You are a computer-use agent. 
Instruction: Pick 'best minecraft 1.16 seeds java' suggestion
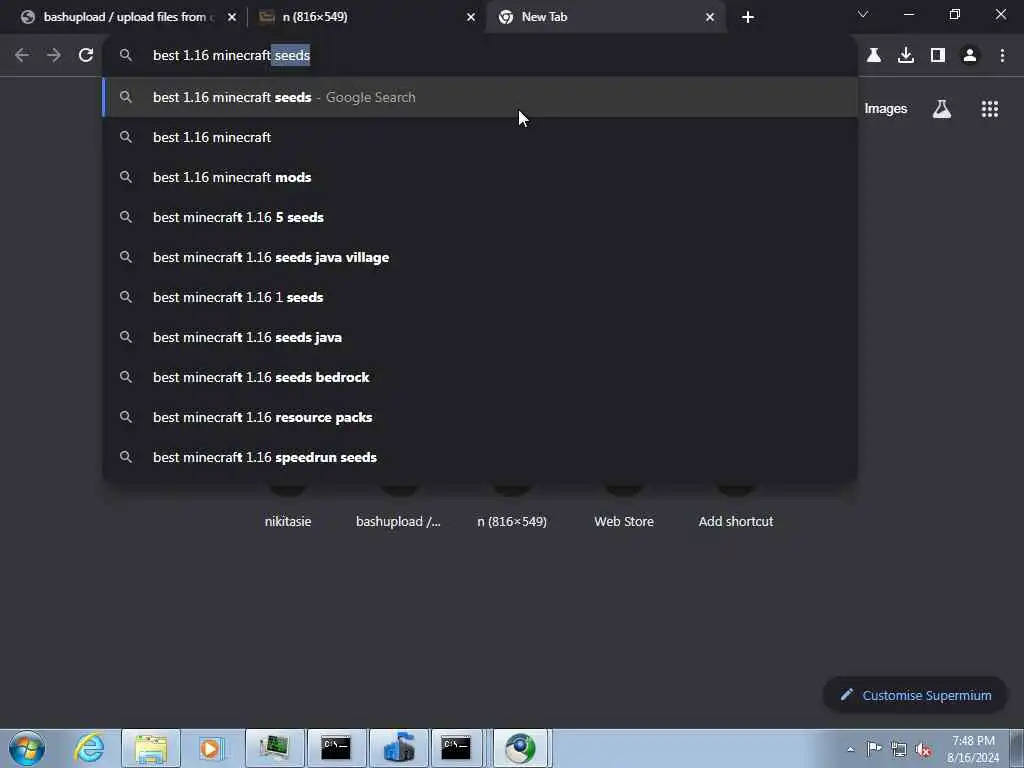480,337
